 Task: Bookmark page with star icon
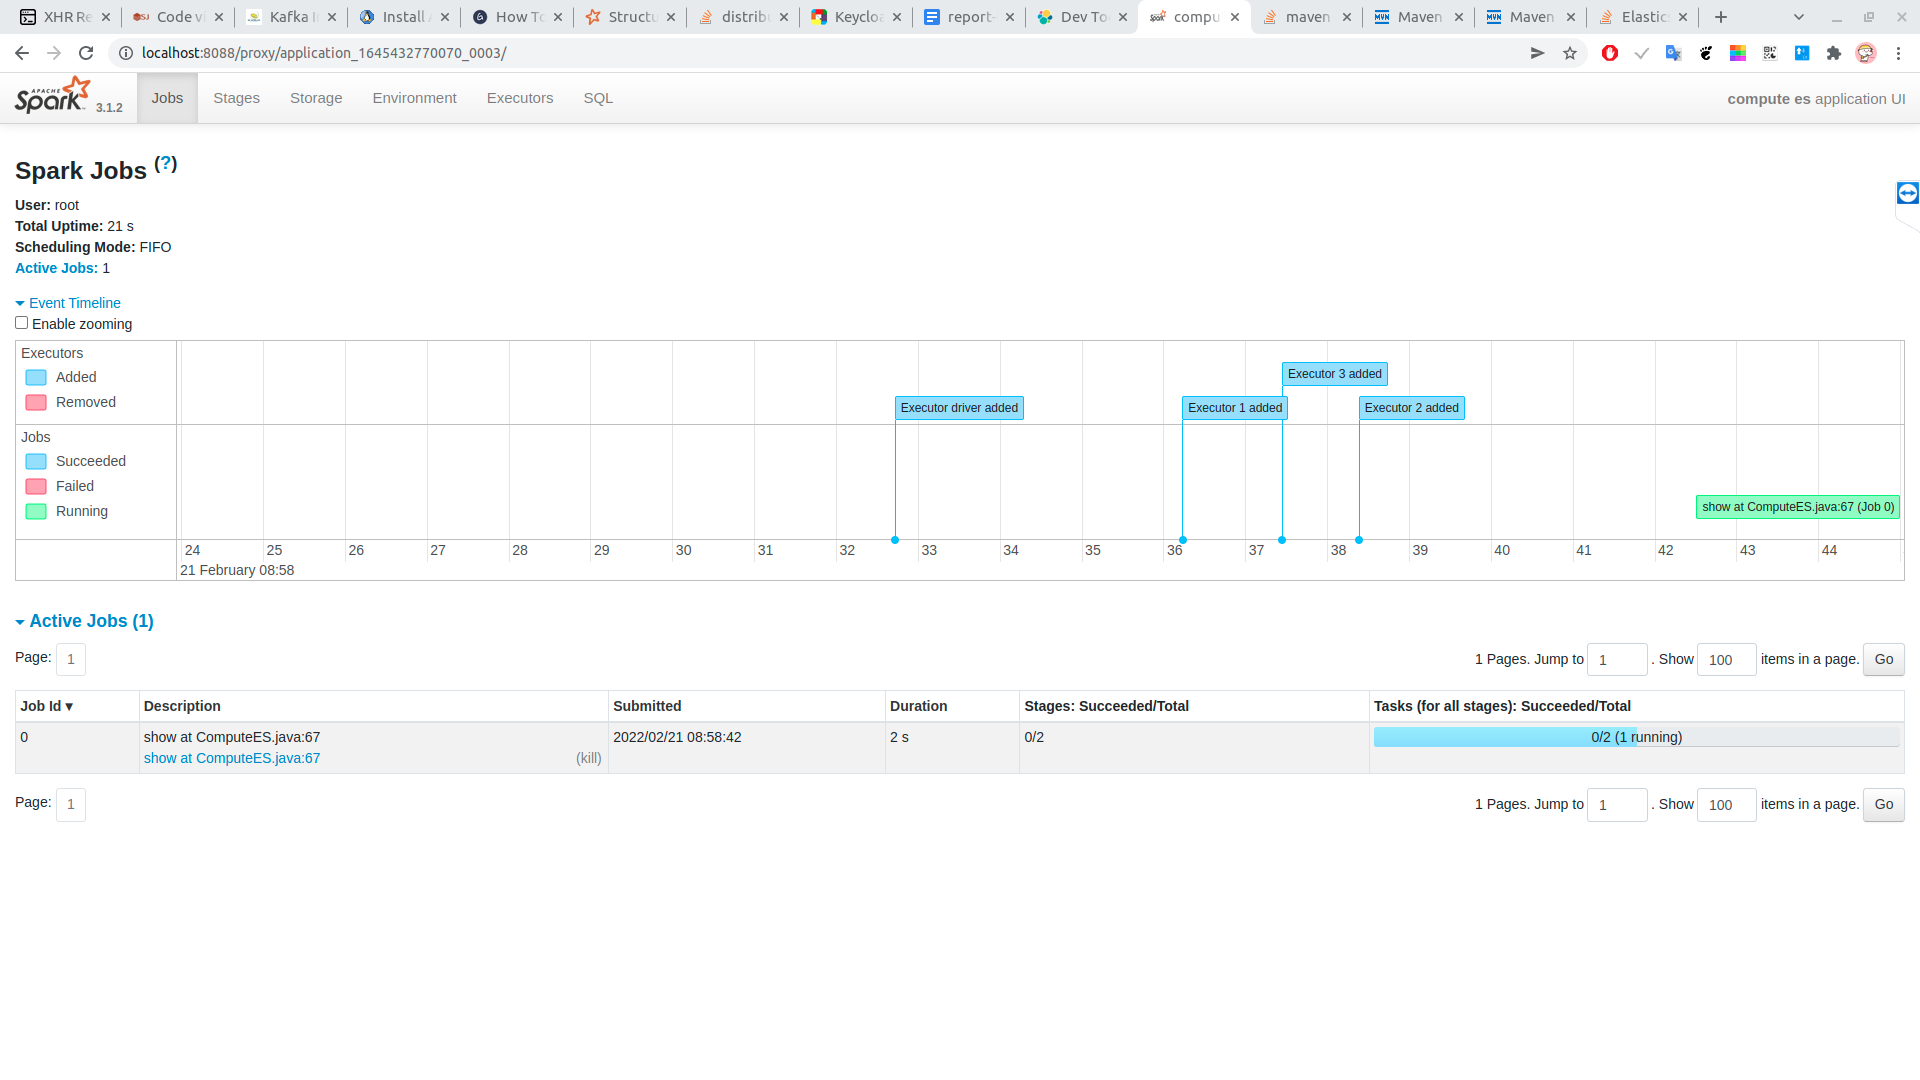click(1570, 53)
